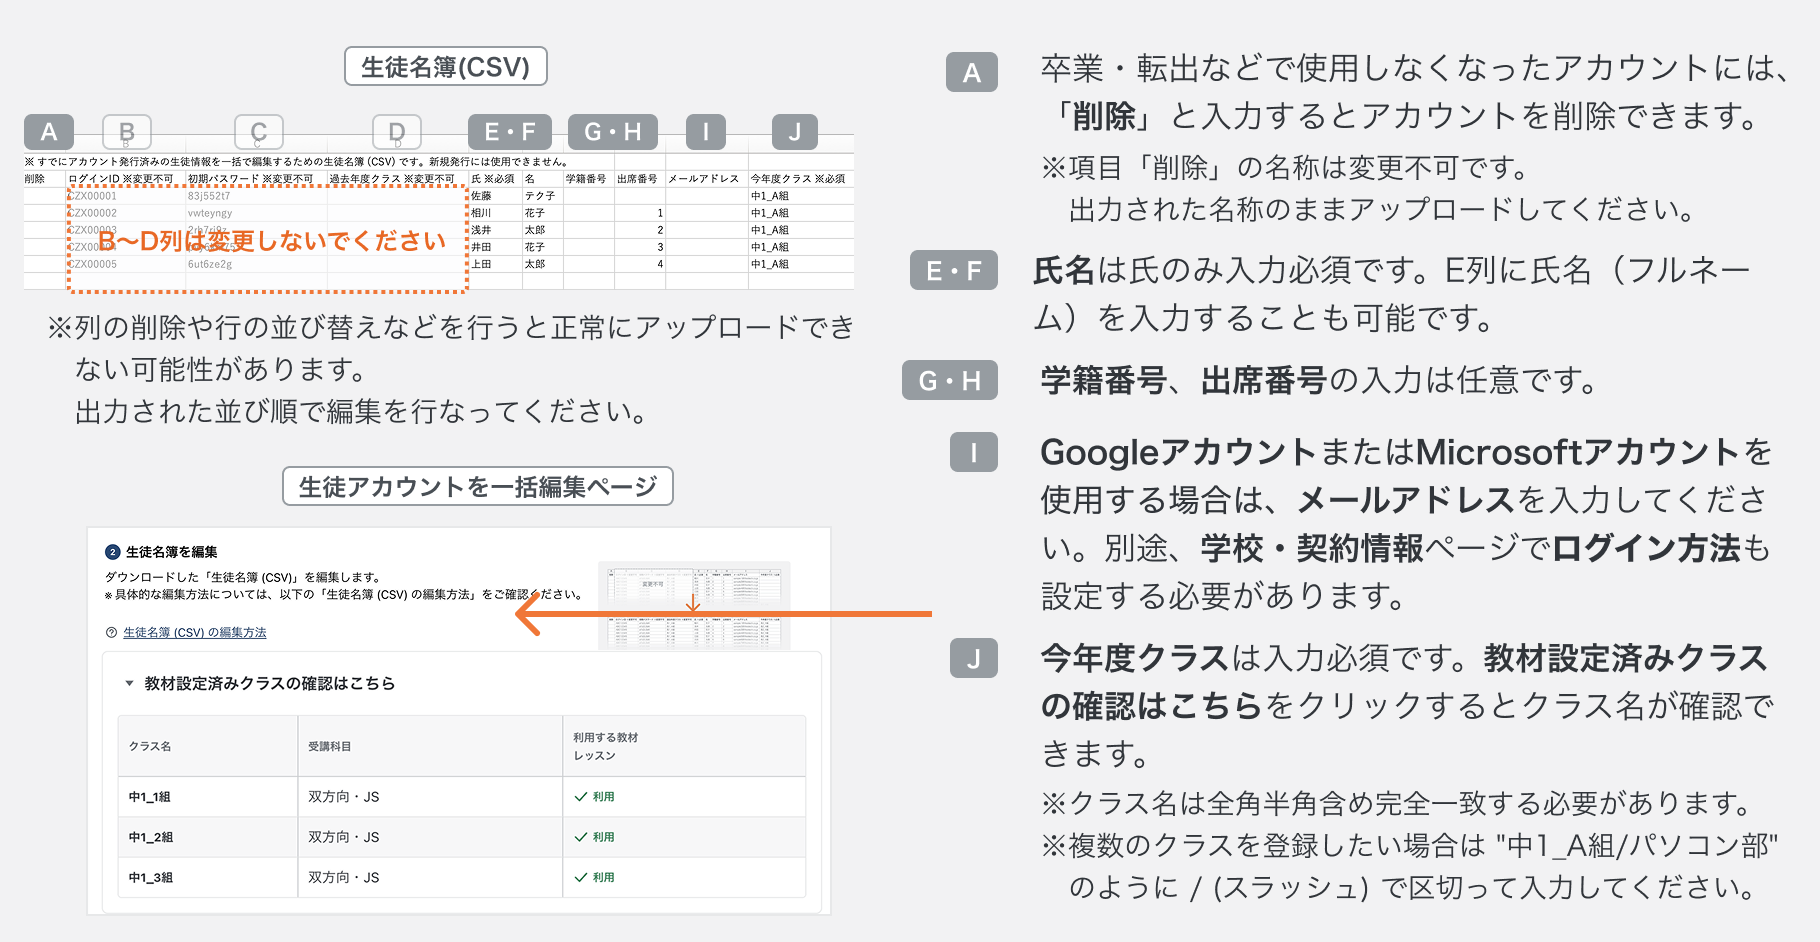The width and height of the screenshot is (1820, 942).
Task: Select the G・H badge beside the 学籍番号 explanation
Action: click(949, 381)
